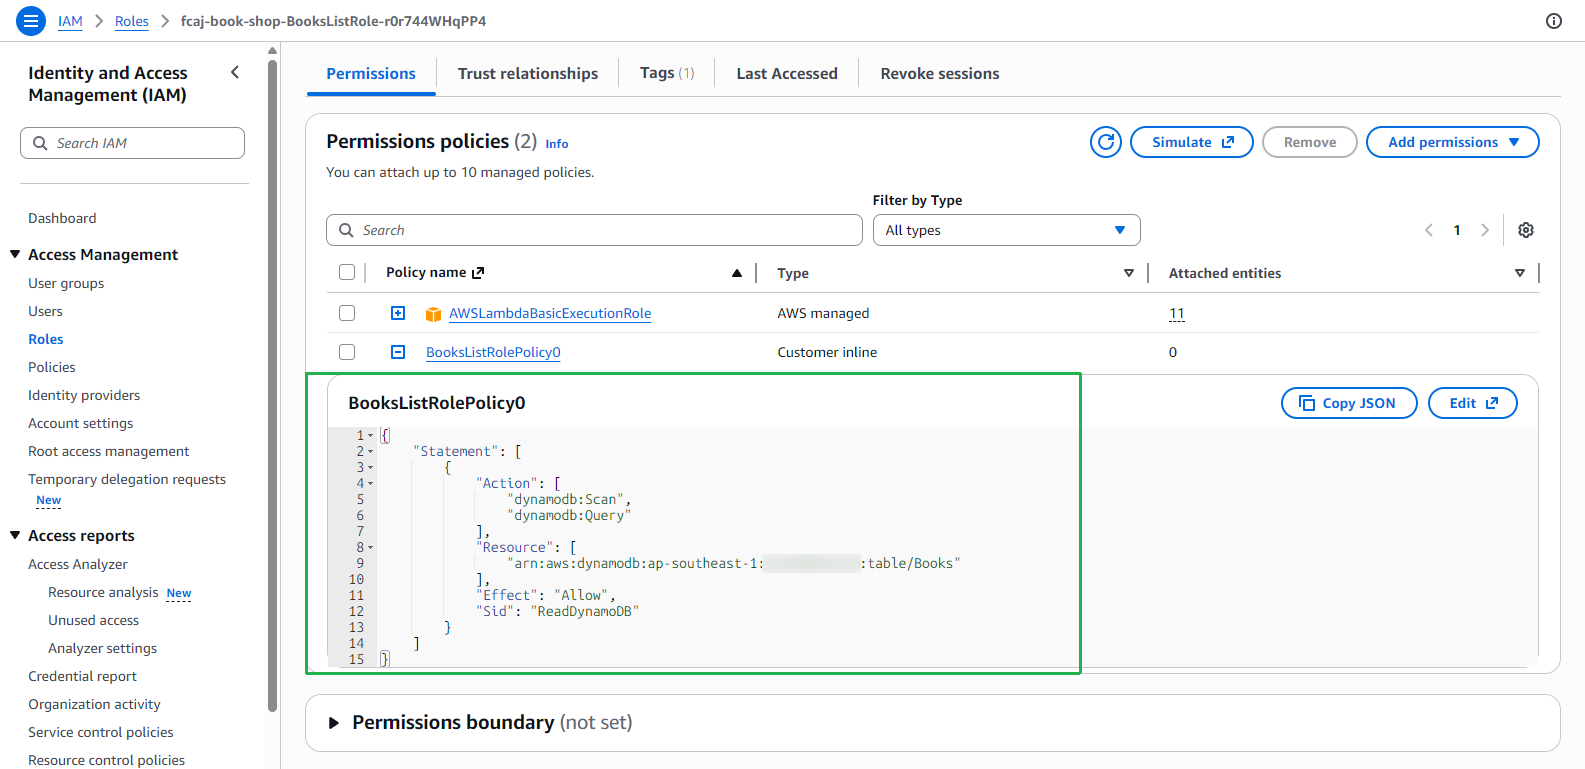Edit the BooksListRolePolicy0 policy

tap(1473, 403)
